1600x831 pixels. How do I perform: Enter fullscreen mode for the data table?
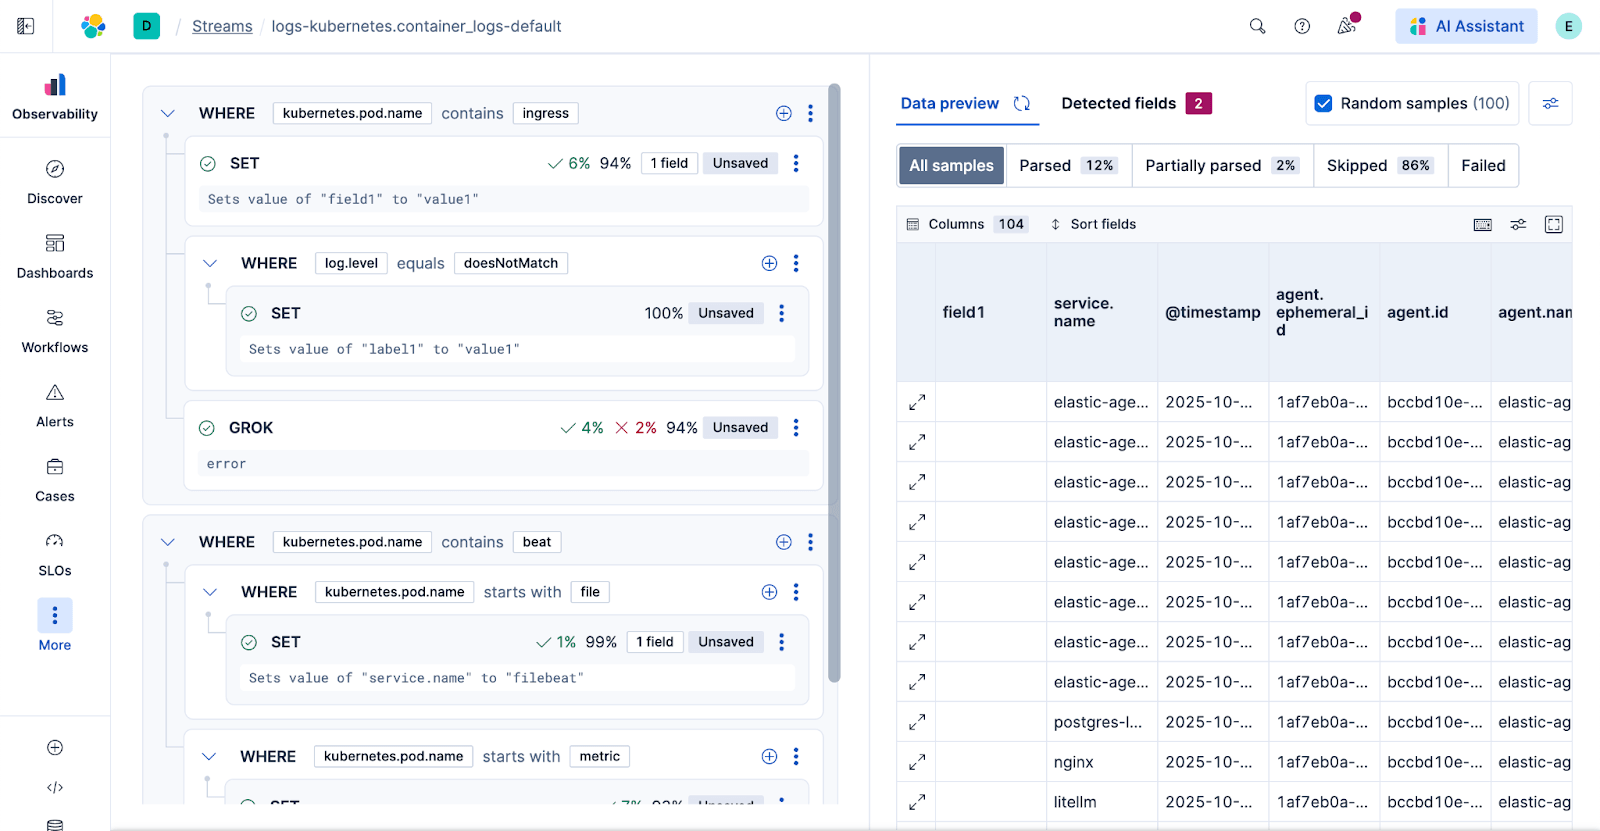[x=1553, y=224]
